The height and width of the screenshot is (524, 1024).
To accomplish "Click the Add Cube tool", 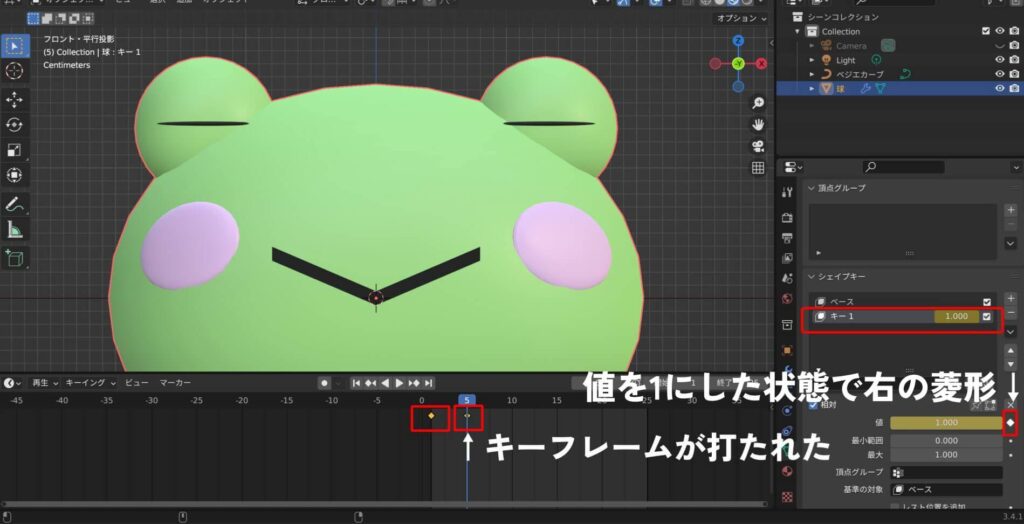I will coord(15,258).
